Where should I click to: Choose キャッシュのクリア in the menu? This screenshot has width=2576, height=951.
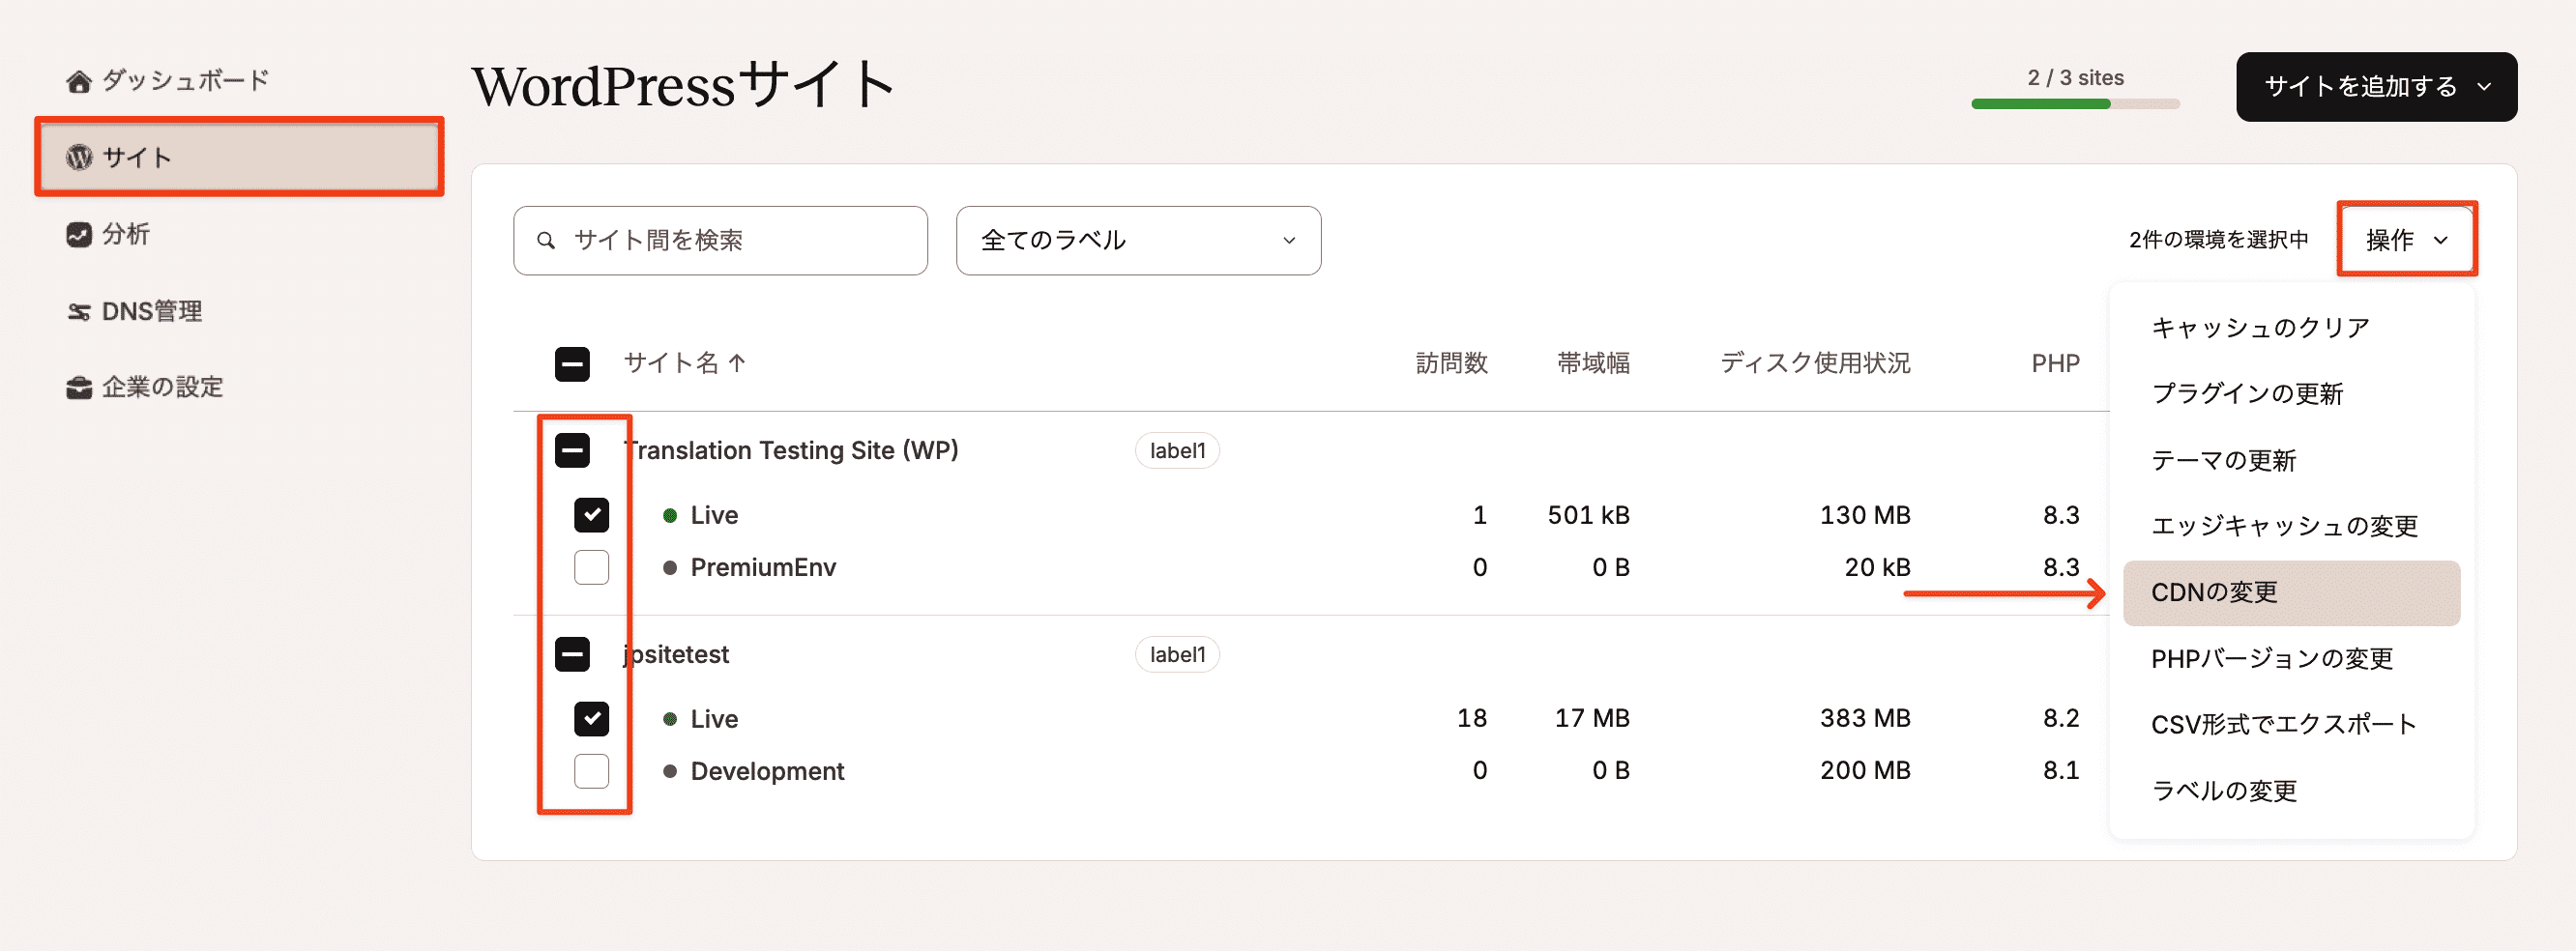click(2260, 328)
